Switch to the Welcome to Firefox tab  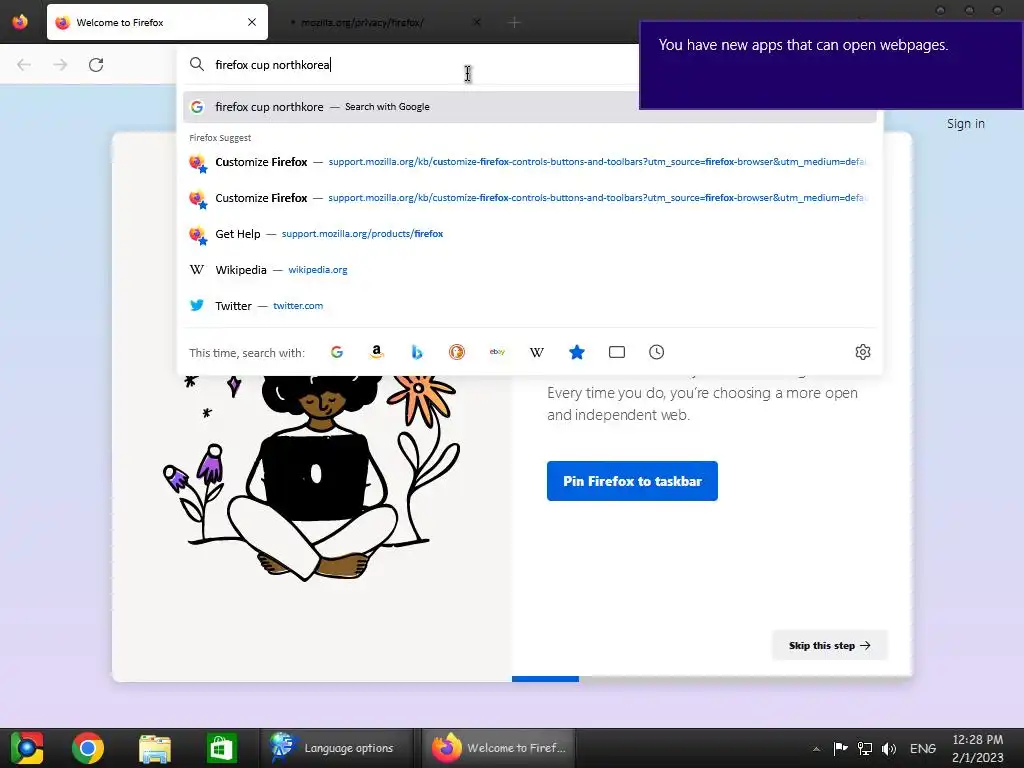click(x=157, y=22)
